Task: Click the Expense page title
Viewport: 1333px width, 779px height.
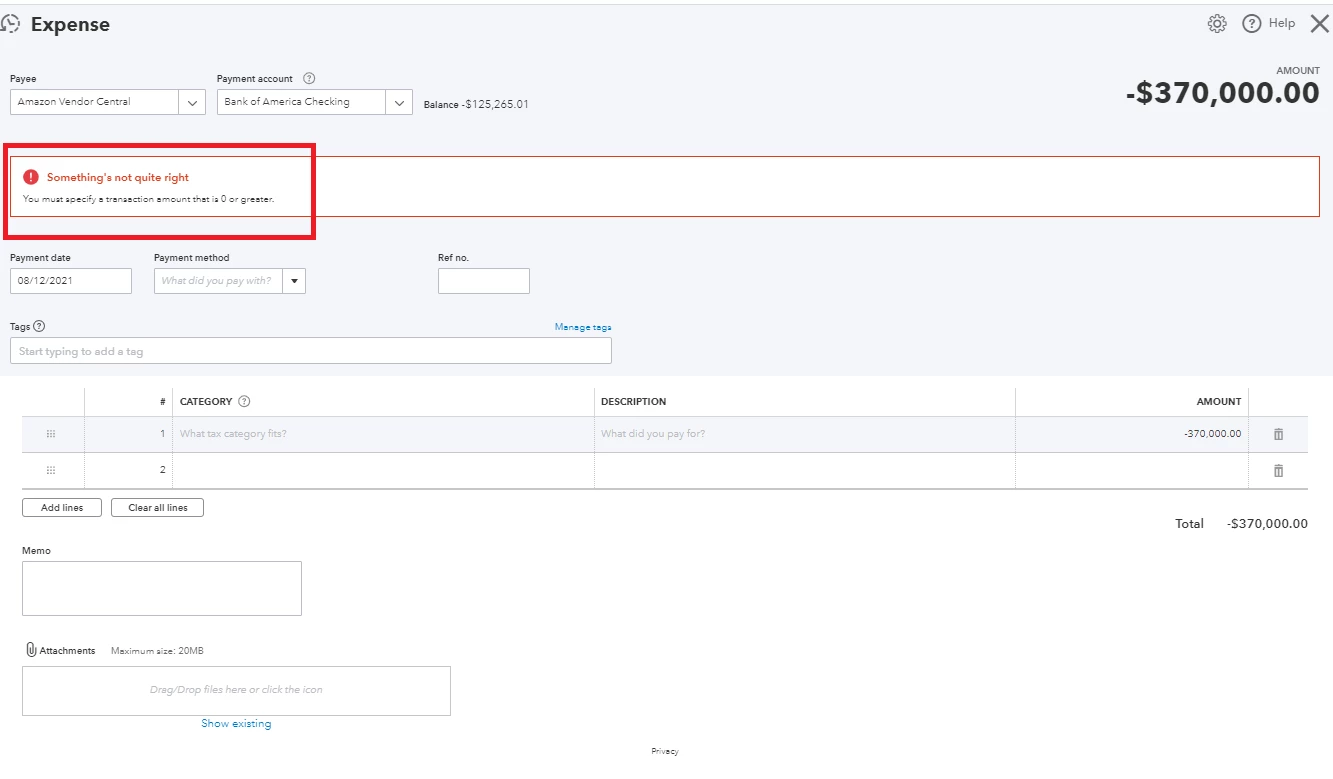Action: pos(70,25)
